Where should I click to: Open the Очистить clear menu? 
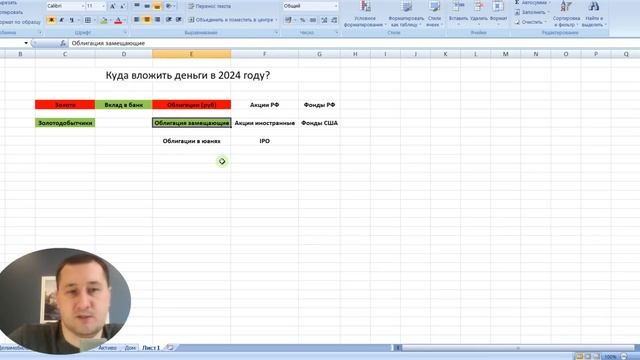[530, 22]
